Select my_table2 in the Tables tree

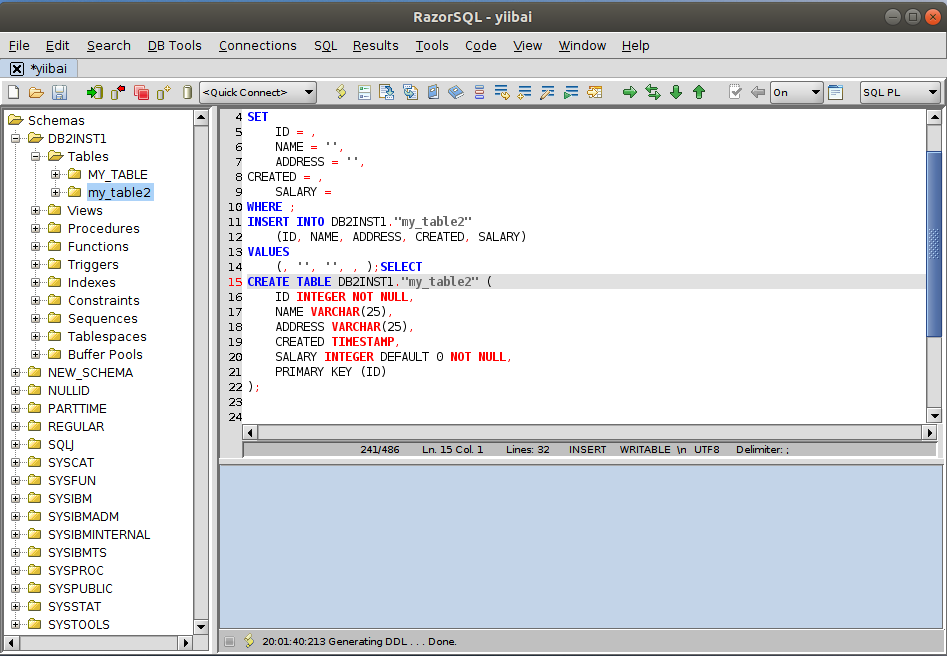[x=119, y=192]
